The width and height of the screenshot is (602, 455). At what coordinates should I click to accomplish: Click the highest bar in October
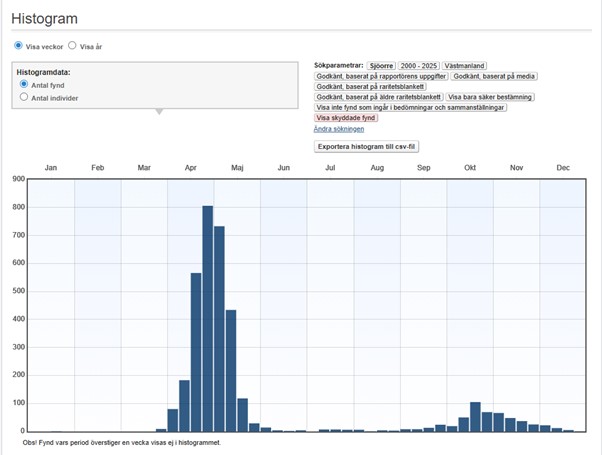pyautogui.click(x=475, y=417)
